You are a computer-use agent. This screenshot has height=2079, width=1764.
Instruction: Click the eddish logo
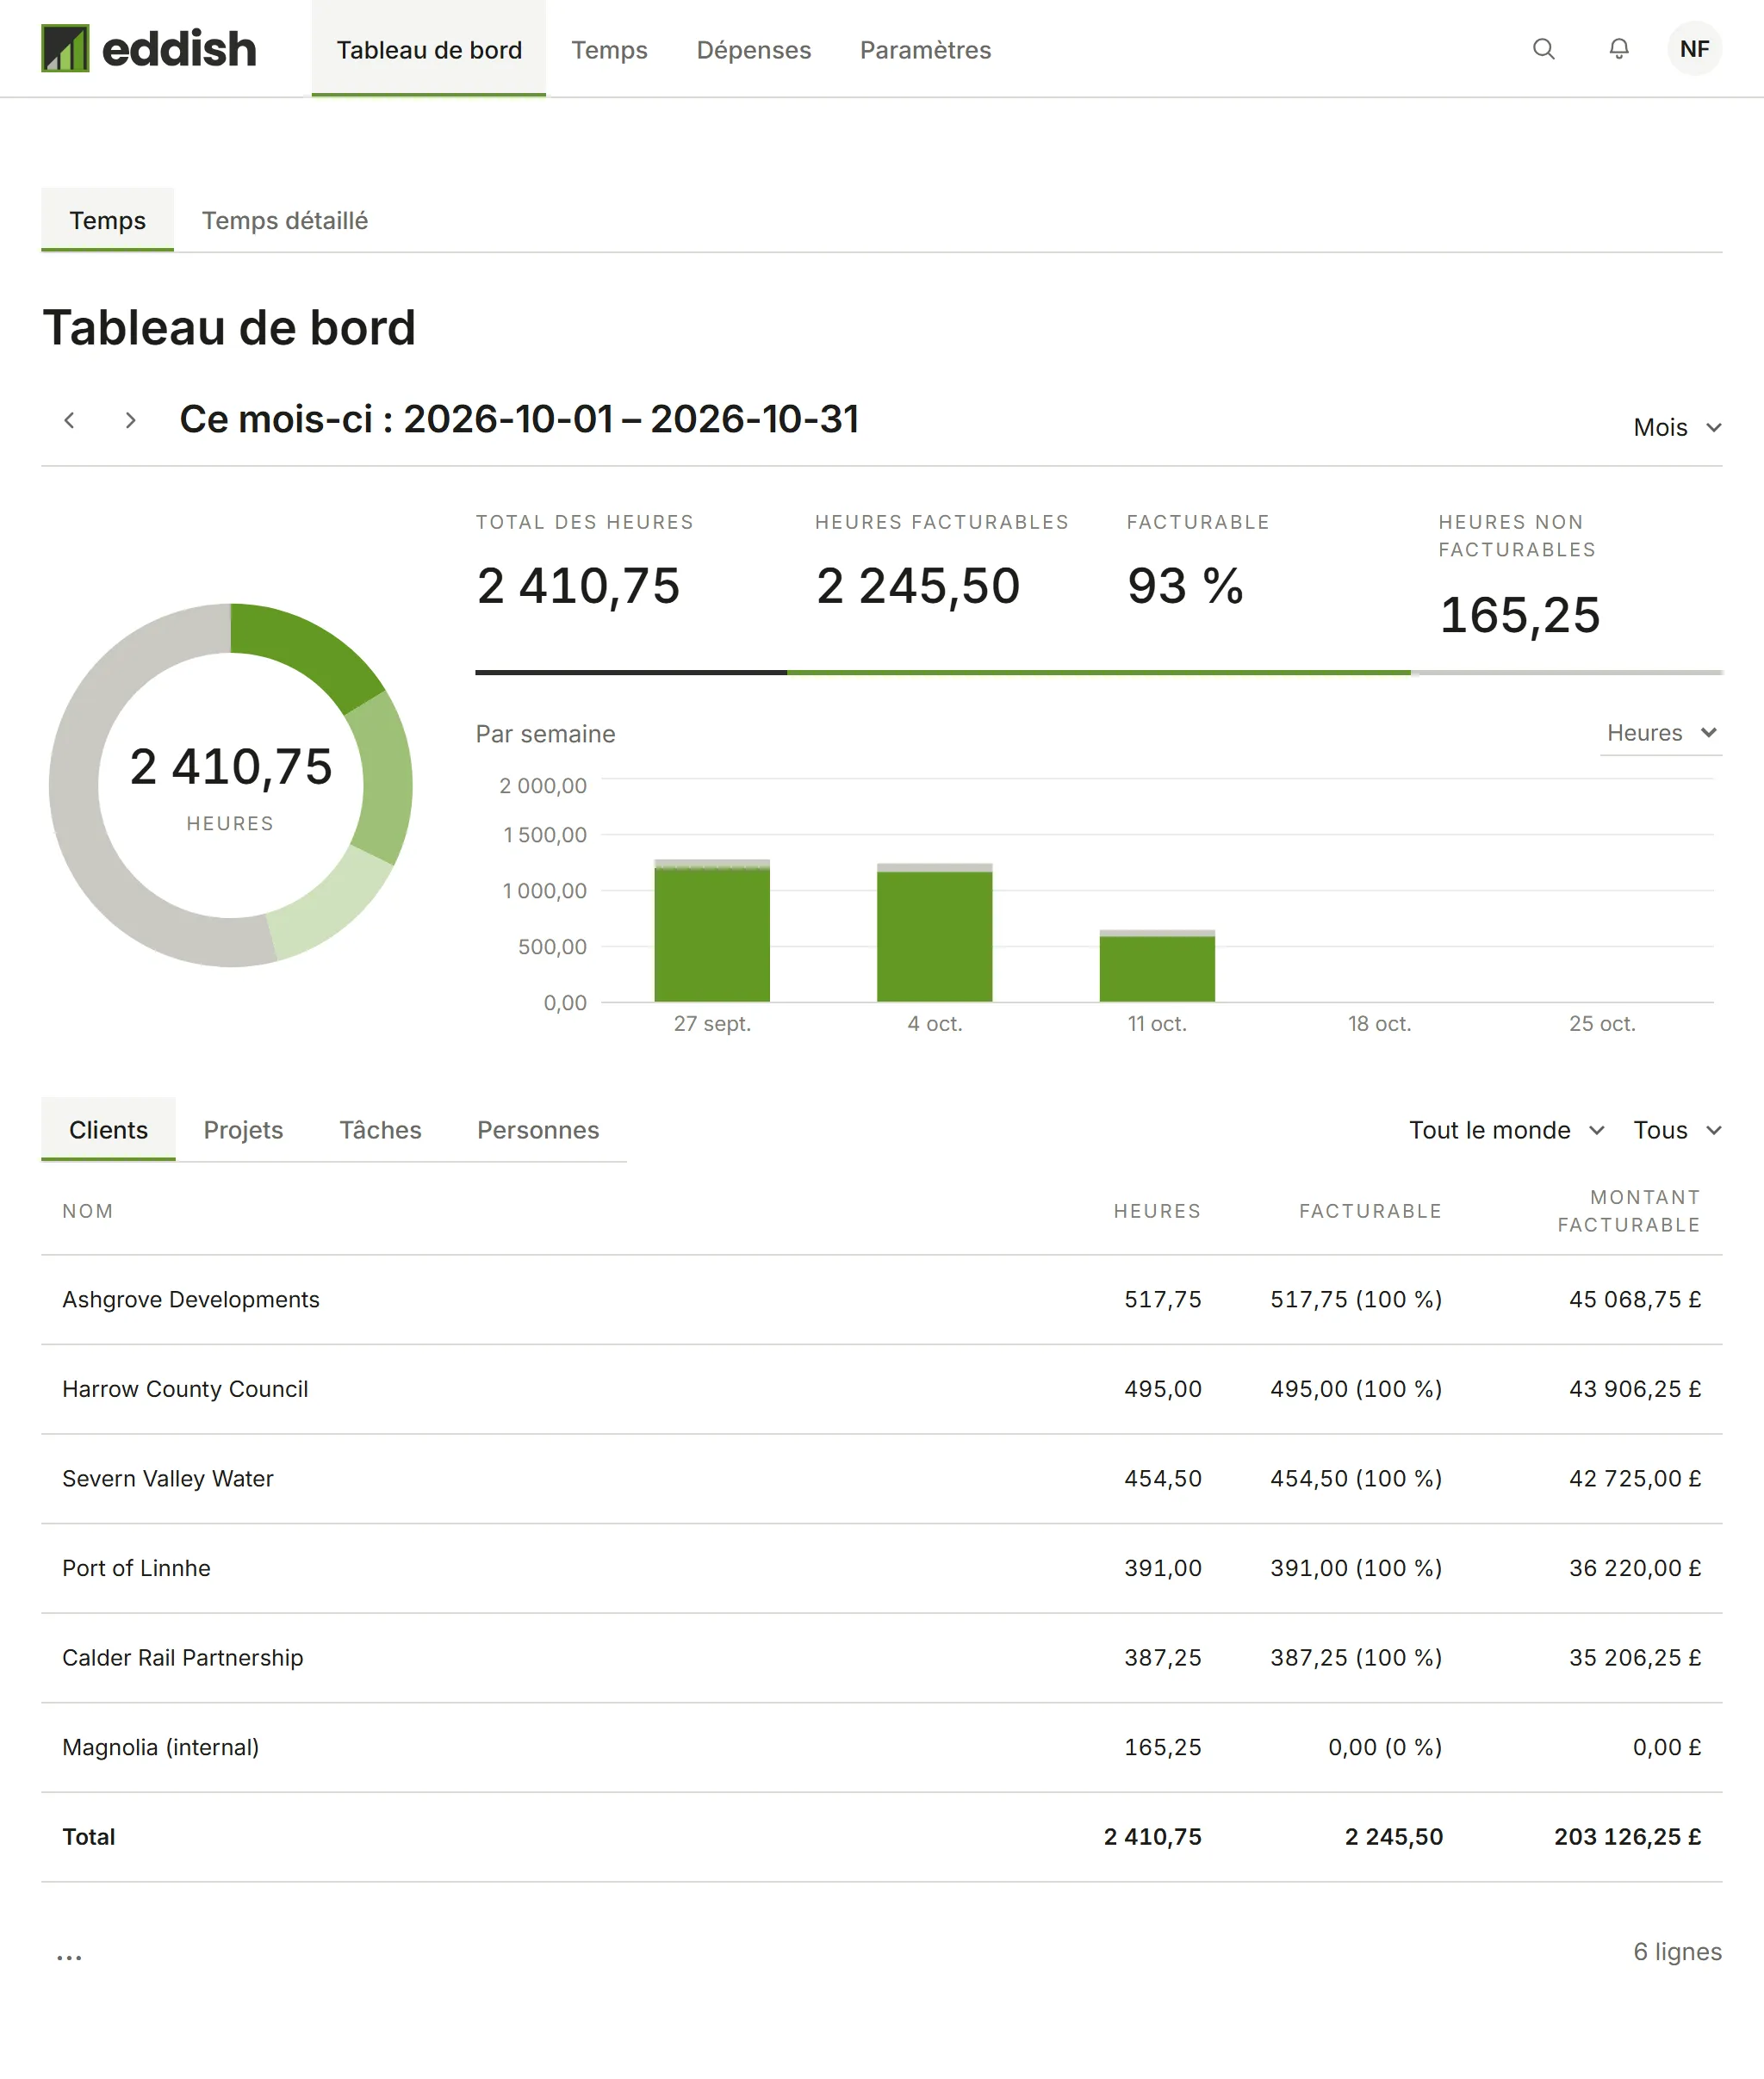149,49
